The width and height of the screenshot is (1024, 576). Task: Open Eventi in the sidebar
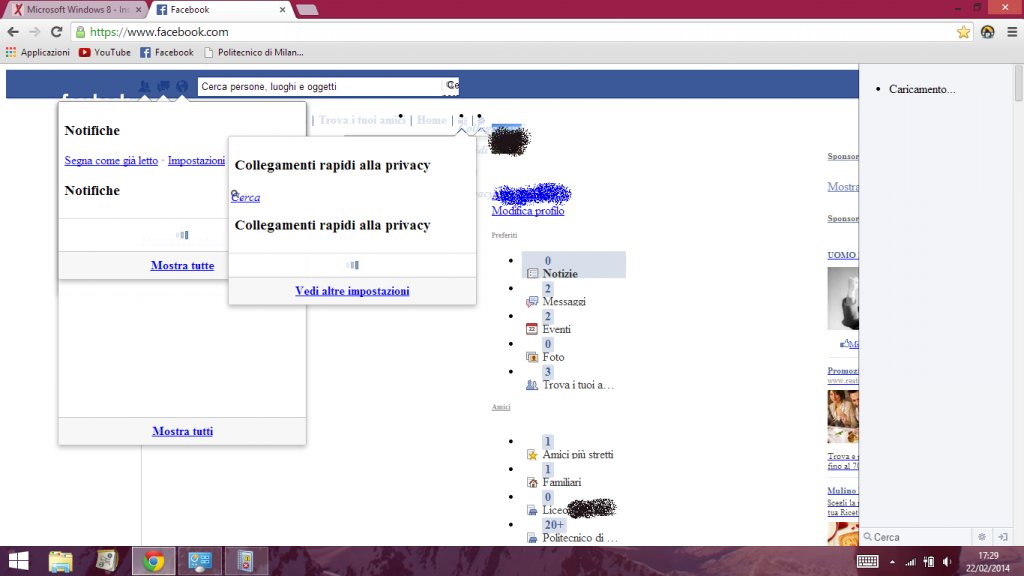tap(556, 329)
